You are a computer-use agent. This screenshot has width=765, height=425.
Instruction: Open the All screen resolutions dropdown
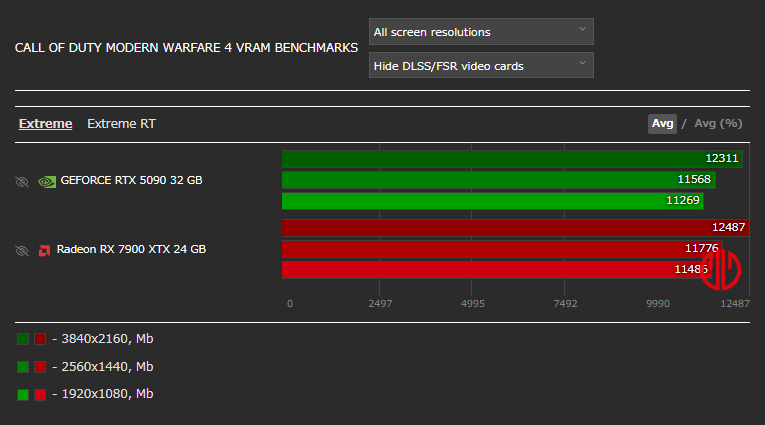(481, 32)
